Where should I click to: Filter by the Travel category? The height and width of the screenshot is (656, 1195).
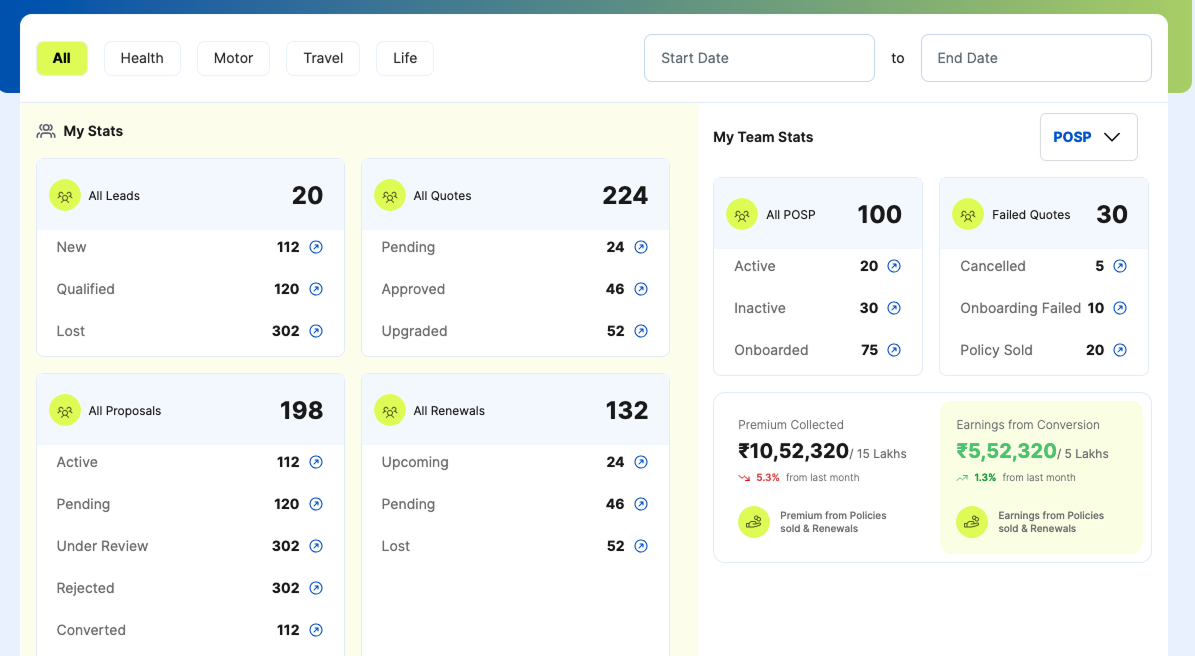(323, 58)
